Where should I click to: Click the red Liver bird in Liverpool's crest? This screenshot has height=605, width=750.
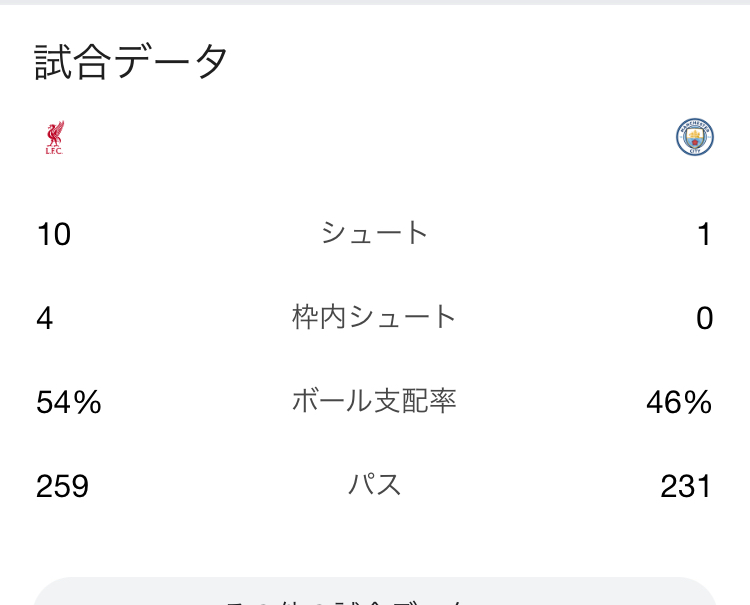tap(54, 132)
